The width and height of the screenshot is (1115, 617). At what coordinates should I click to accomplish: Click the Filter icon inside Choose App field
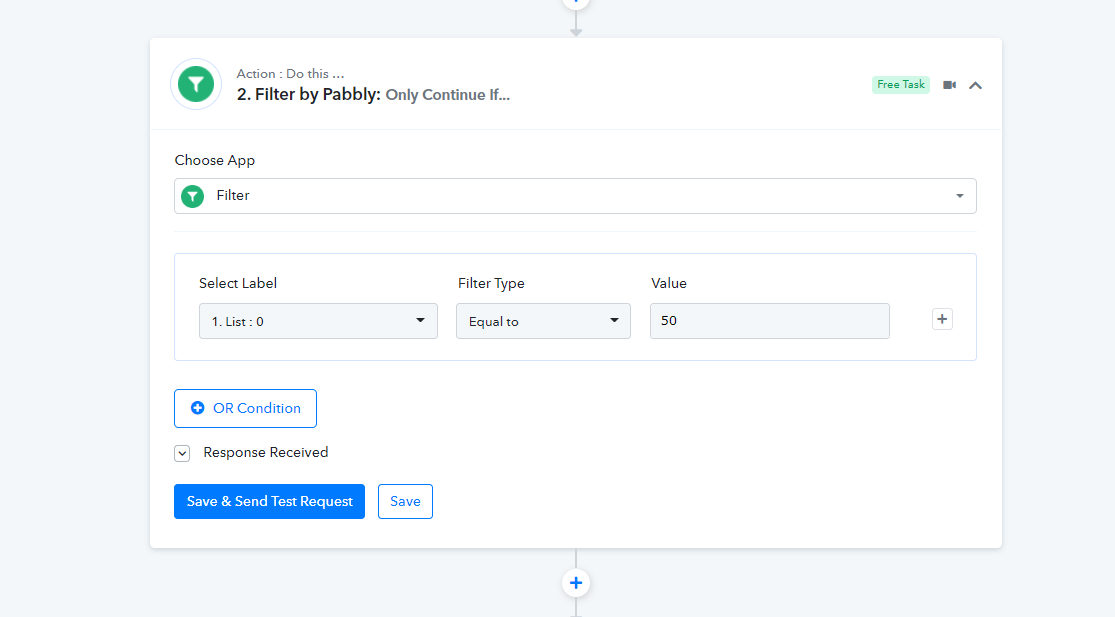(192, 196)
